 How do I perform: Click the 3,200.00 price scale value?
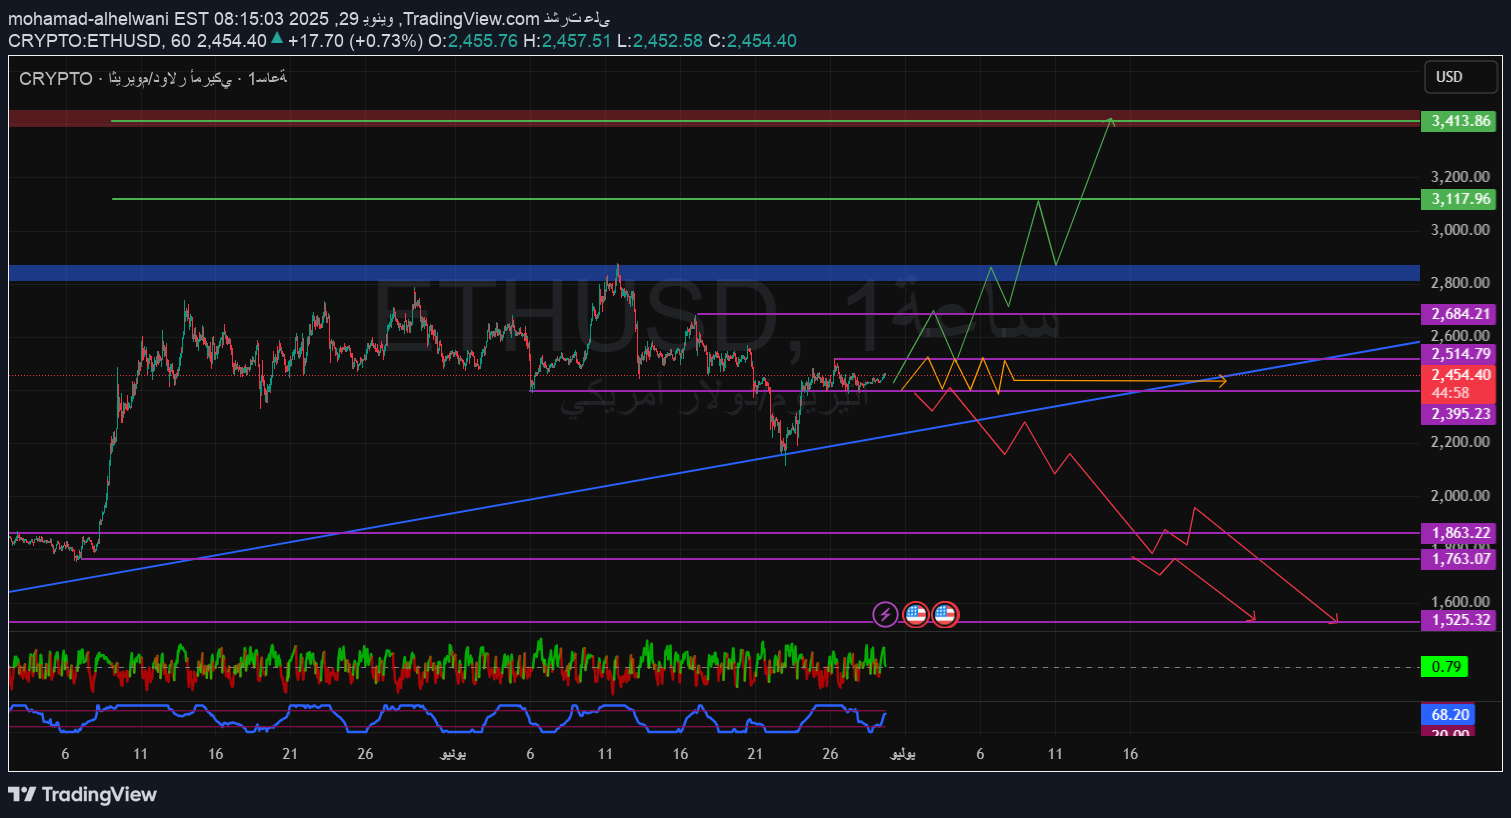coord(1460,177)
